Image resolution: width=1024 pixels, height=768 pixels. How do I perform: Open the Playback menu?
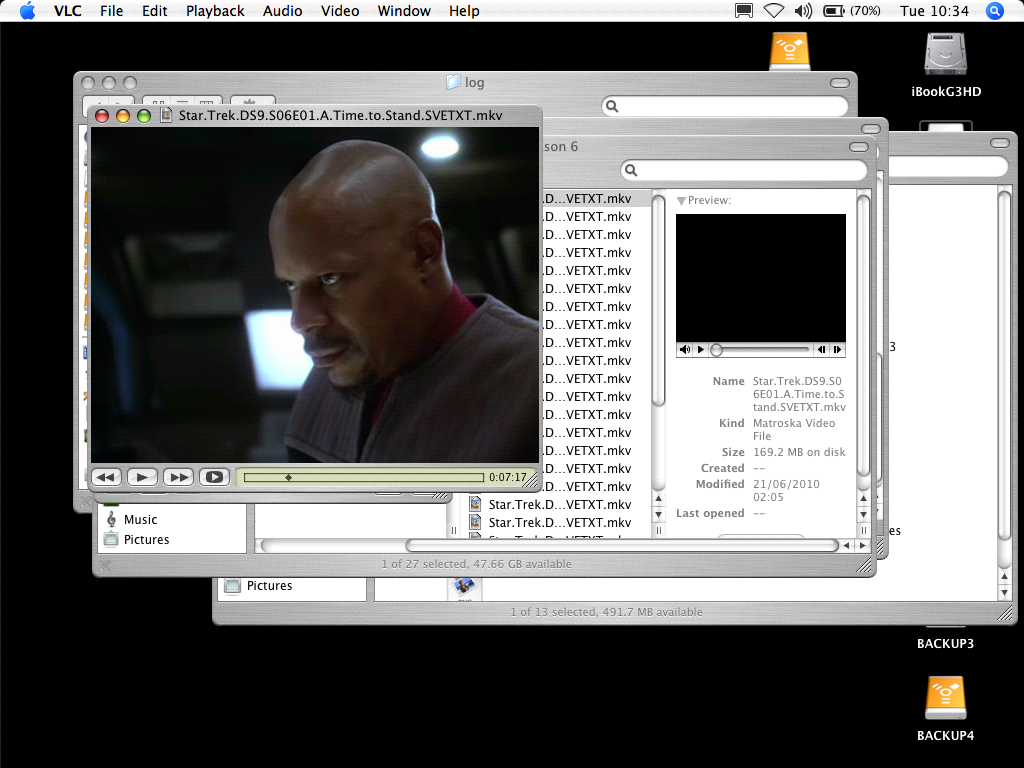point(215,11)
